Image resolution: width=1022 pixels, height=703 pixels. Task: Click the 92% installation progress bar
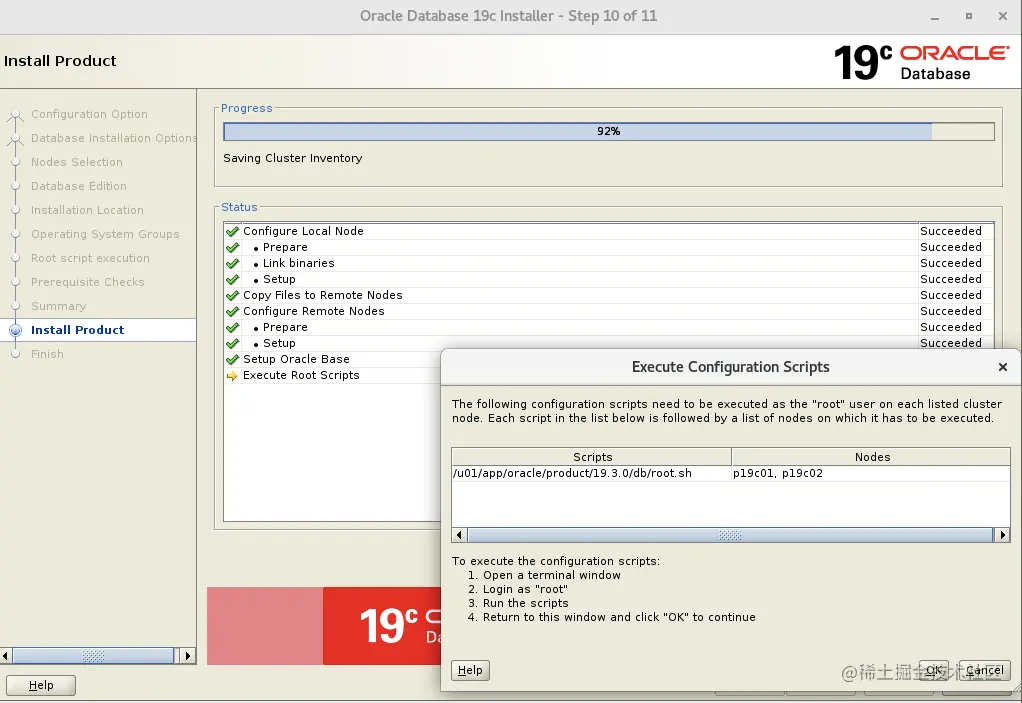[x=609, y=132]
